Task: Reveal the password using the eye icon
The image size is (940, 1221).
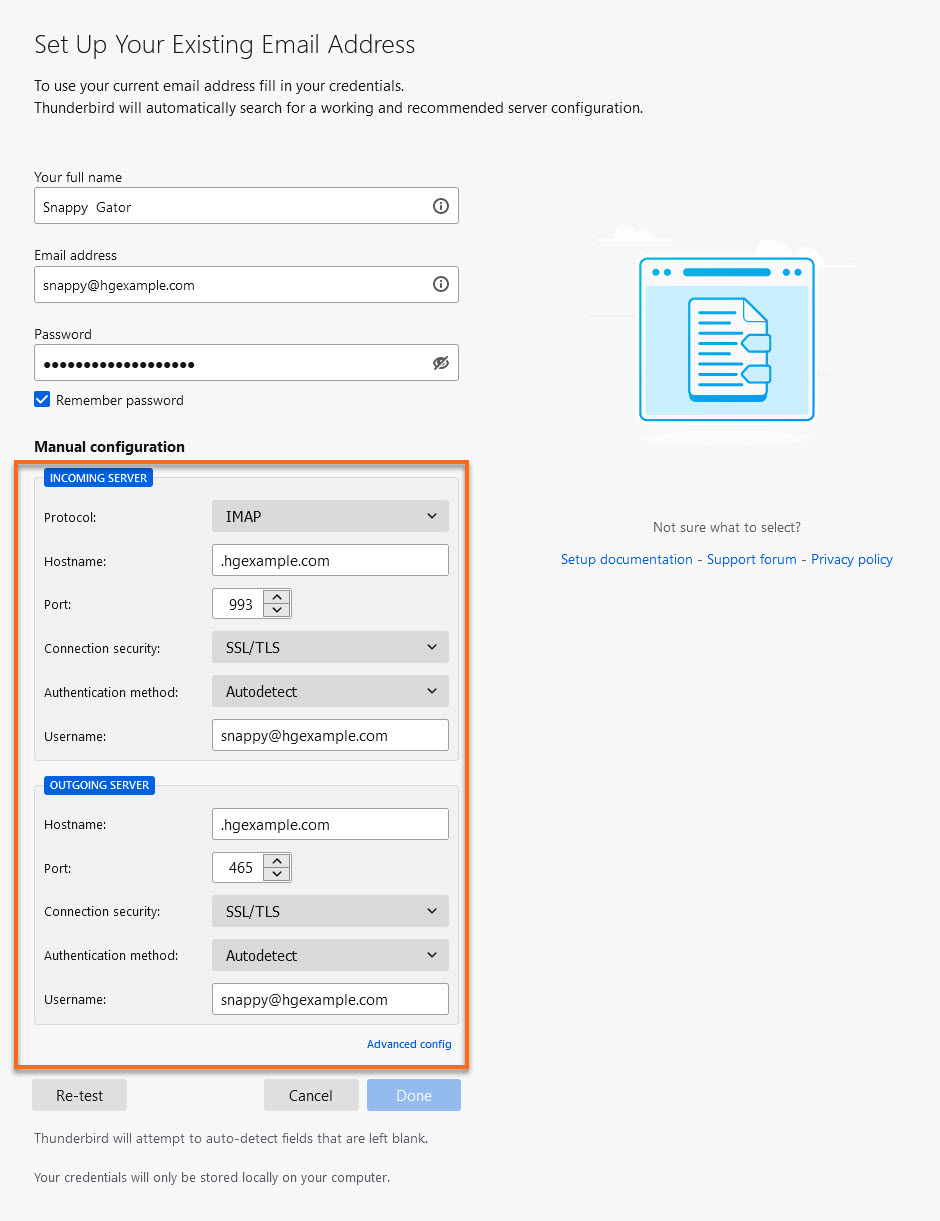Action: pyautogui.click(x=440, y=362)
